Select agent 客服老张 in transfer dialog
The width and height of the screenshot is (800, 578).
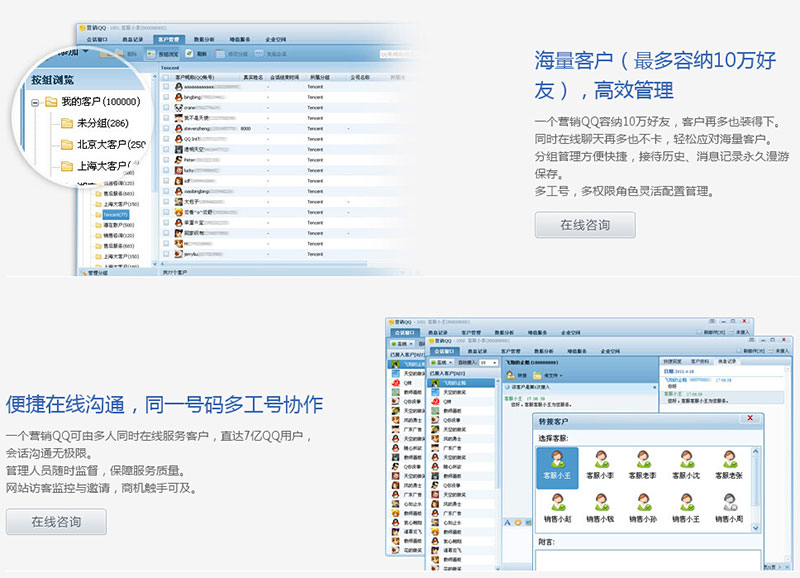pos(729,466)
